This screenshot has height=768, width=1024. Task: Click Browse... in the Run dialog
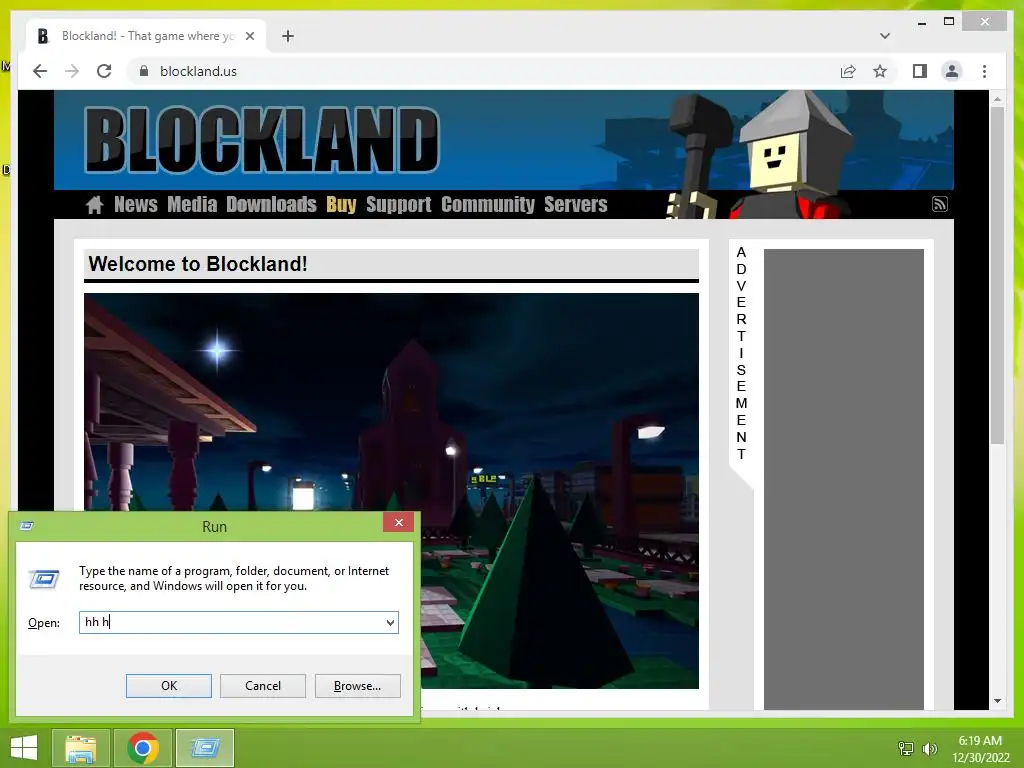point(357,686)
